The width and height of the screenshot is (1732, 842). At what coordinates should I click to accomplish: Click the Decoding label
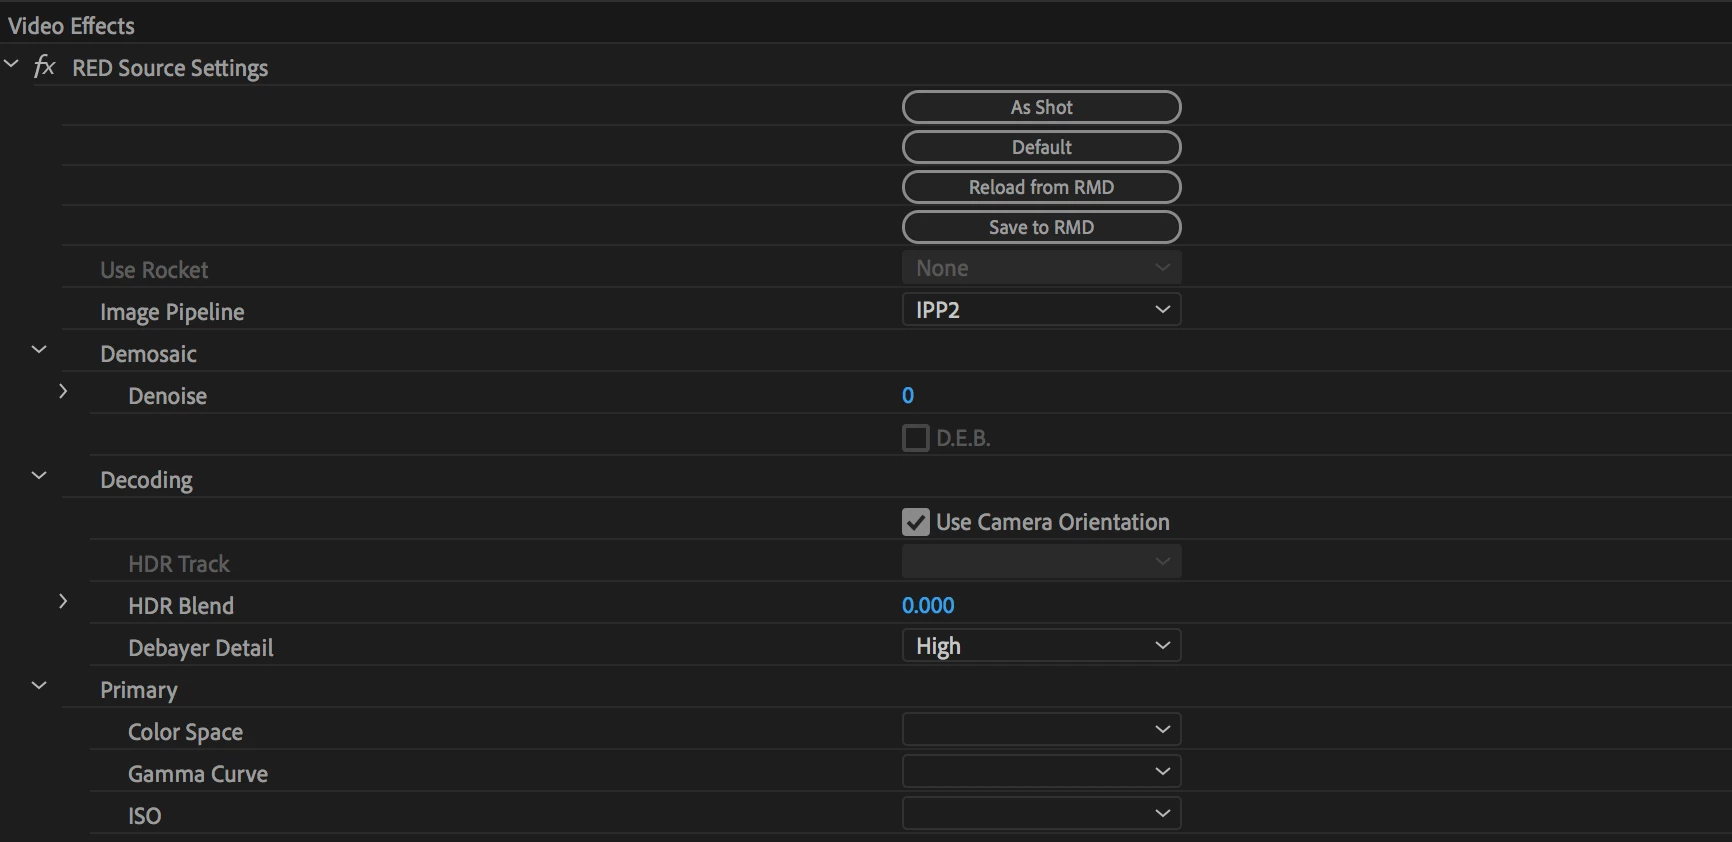(x=146, y=480)
